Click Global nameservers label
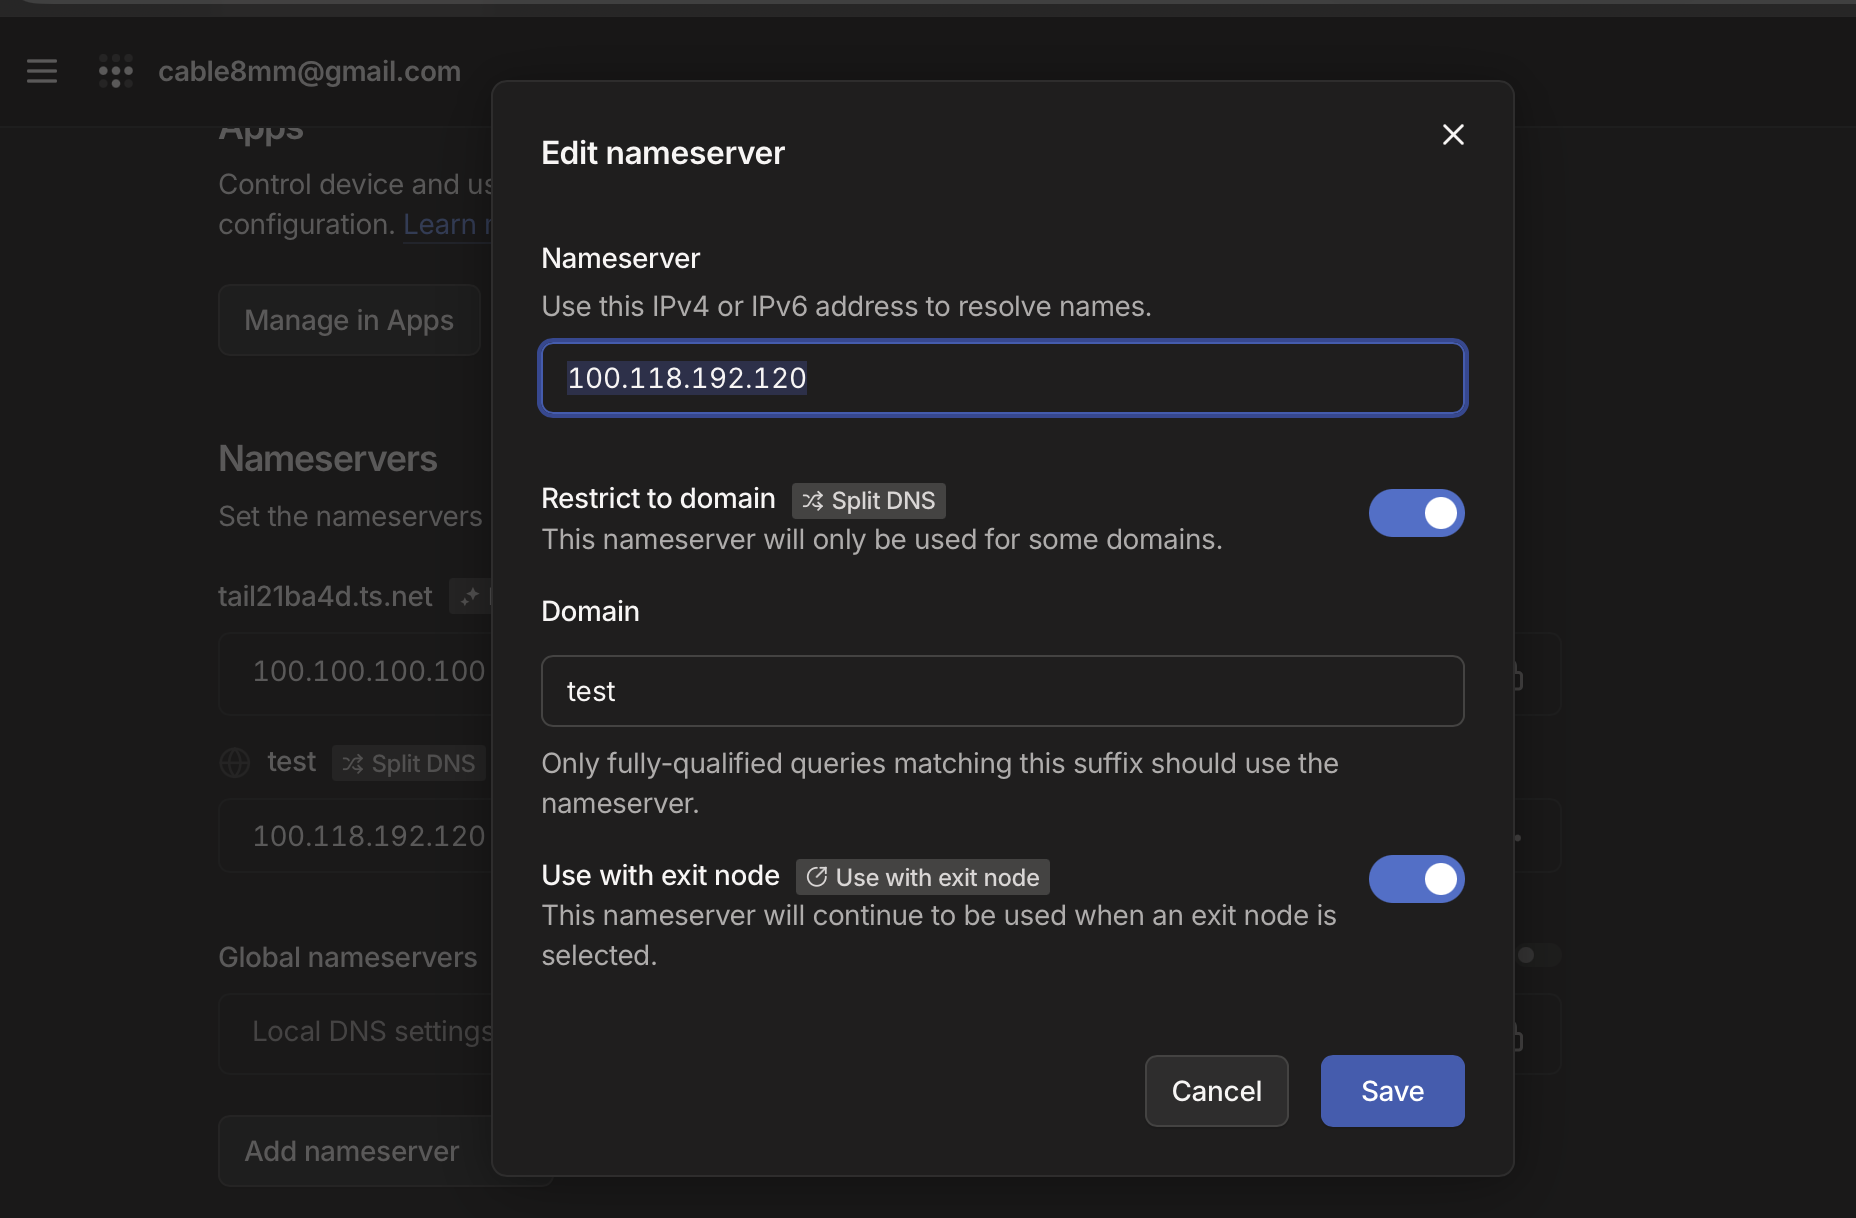 pos(348,957)
